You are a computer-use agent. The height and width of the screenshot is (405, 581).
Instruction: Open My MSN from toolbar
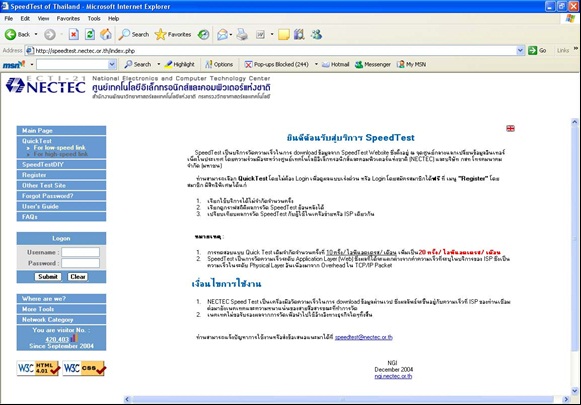point(411,64)
